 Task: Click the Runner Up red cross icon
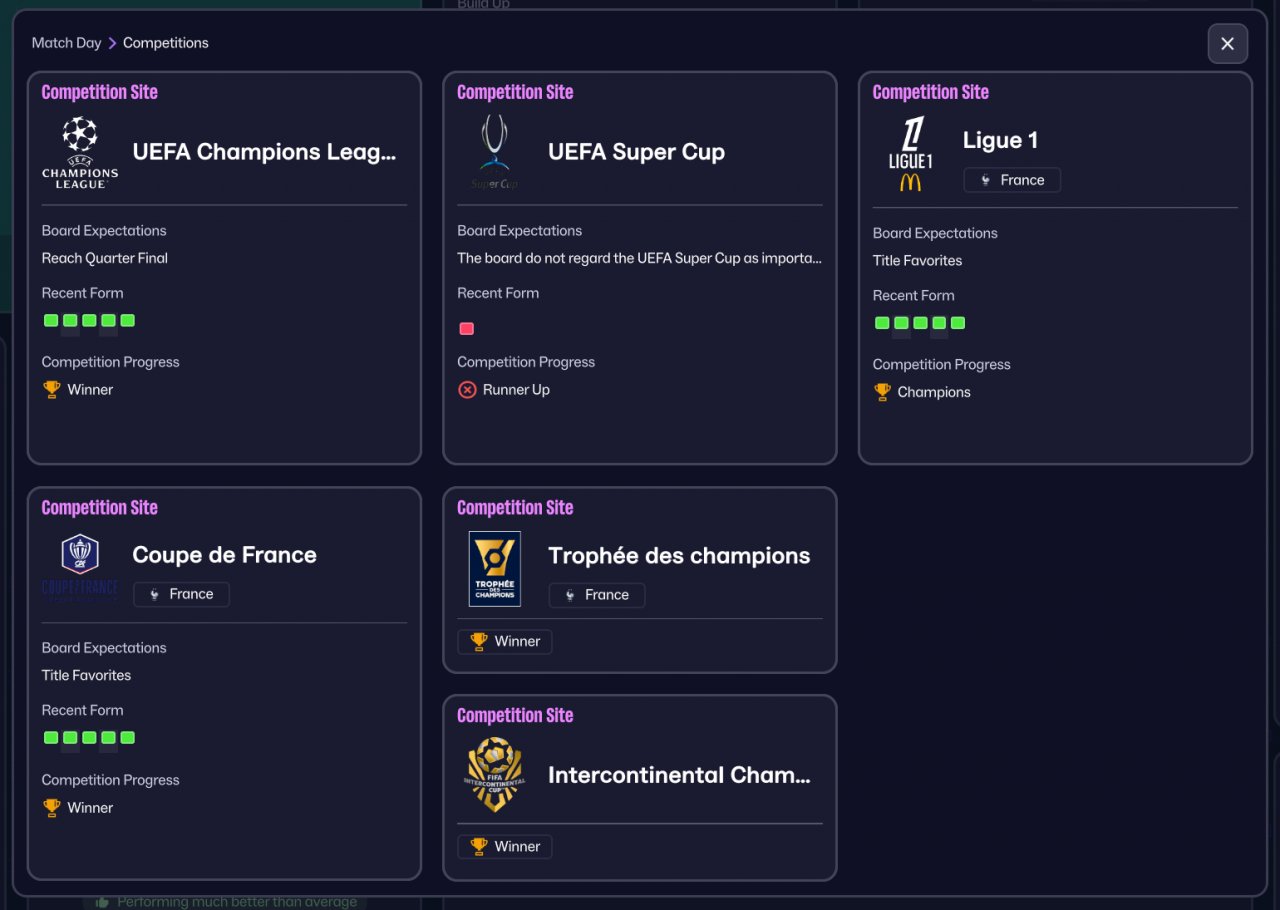(467, 390)
